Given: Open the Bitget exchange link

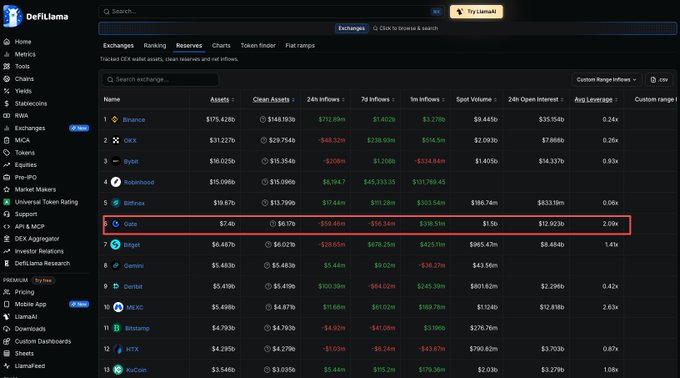Looking at the screenshot, I should pos(132,245).
